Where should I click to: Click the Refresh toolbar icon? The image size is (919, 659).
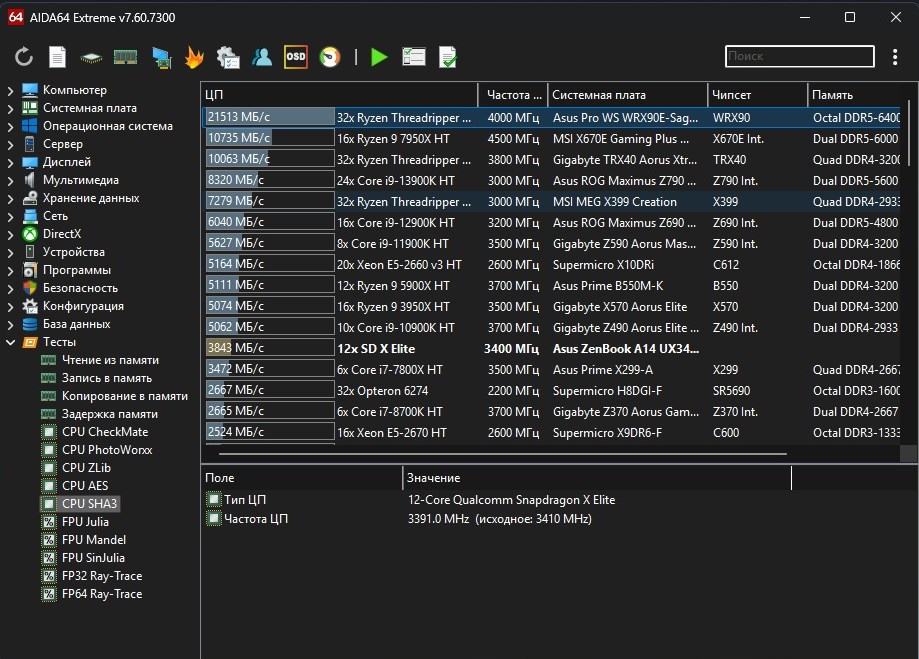tap(24, 58)
